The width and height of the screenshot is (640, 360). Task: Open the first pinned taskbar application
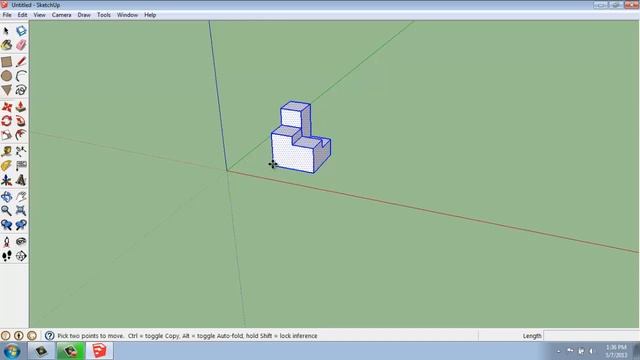tap(41, 351)
